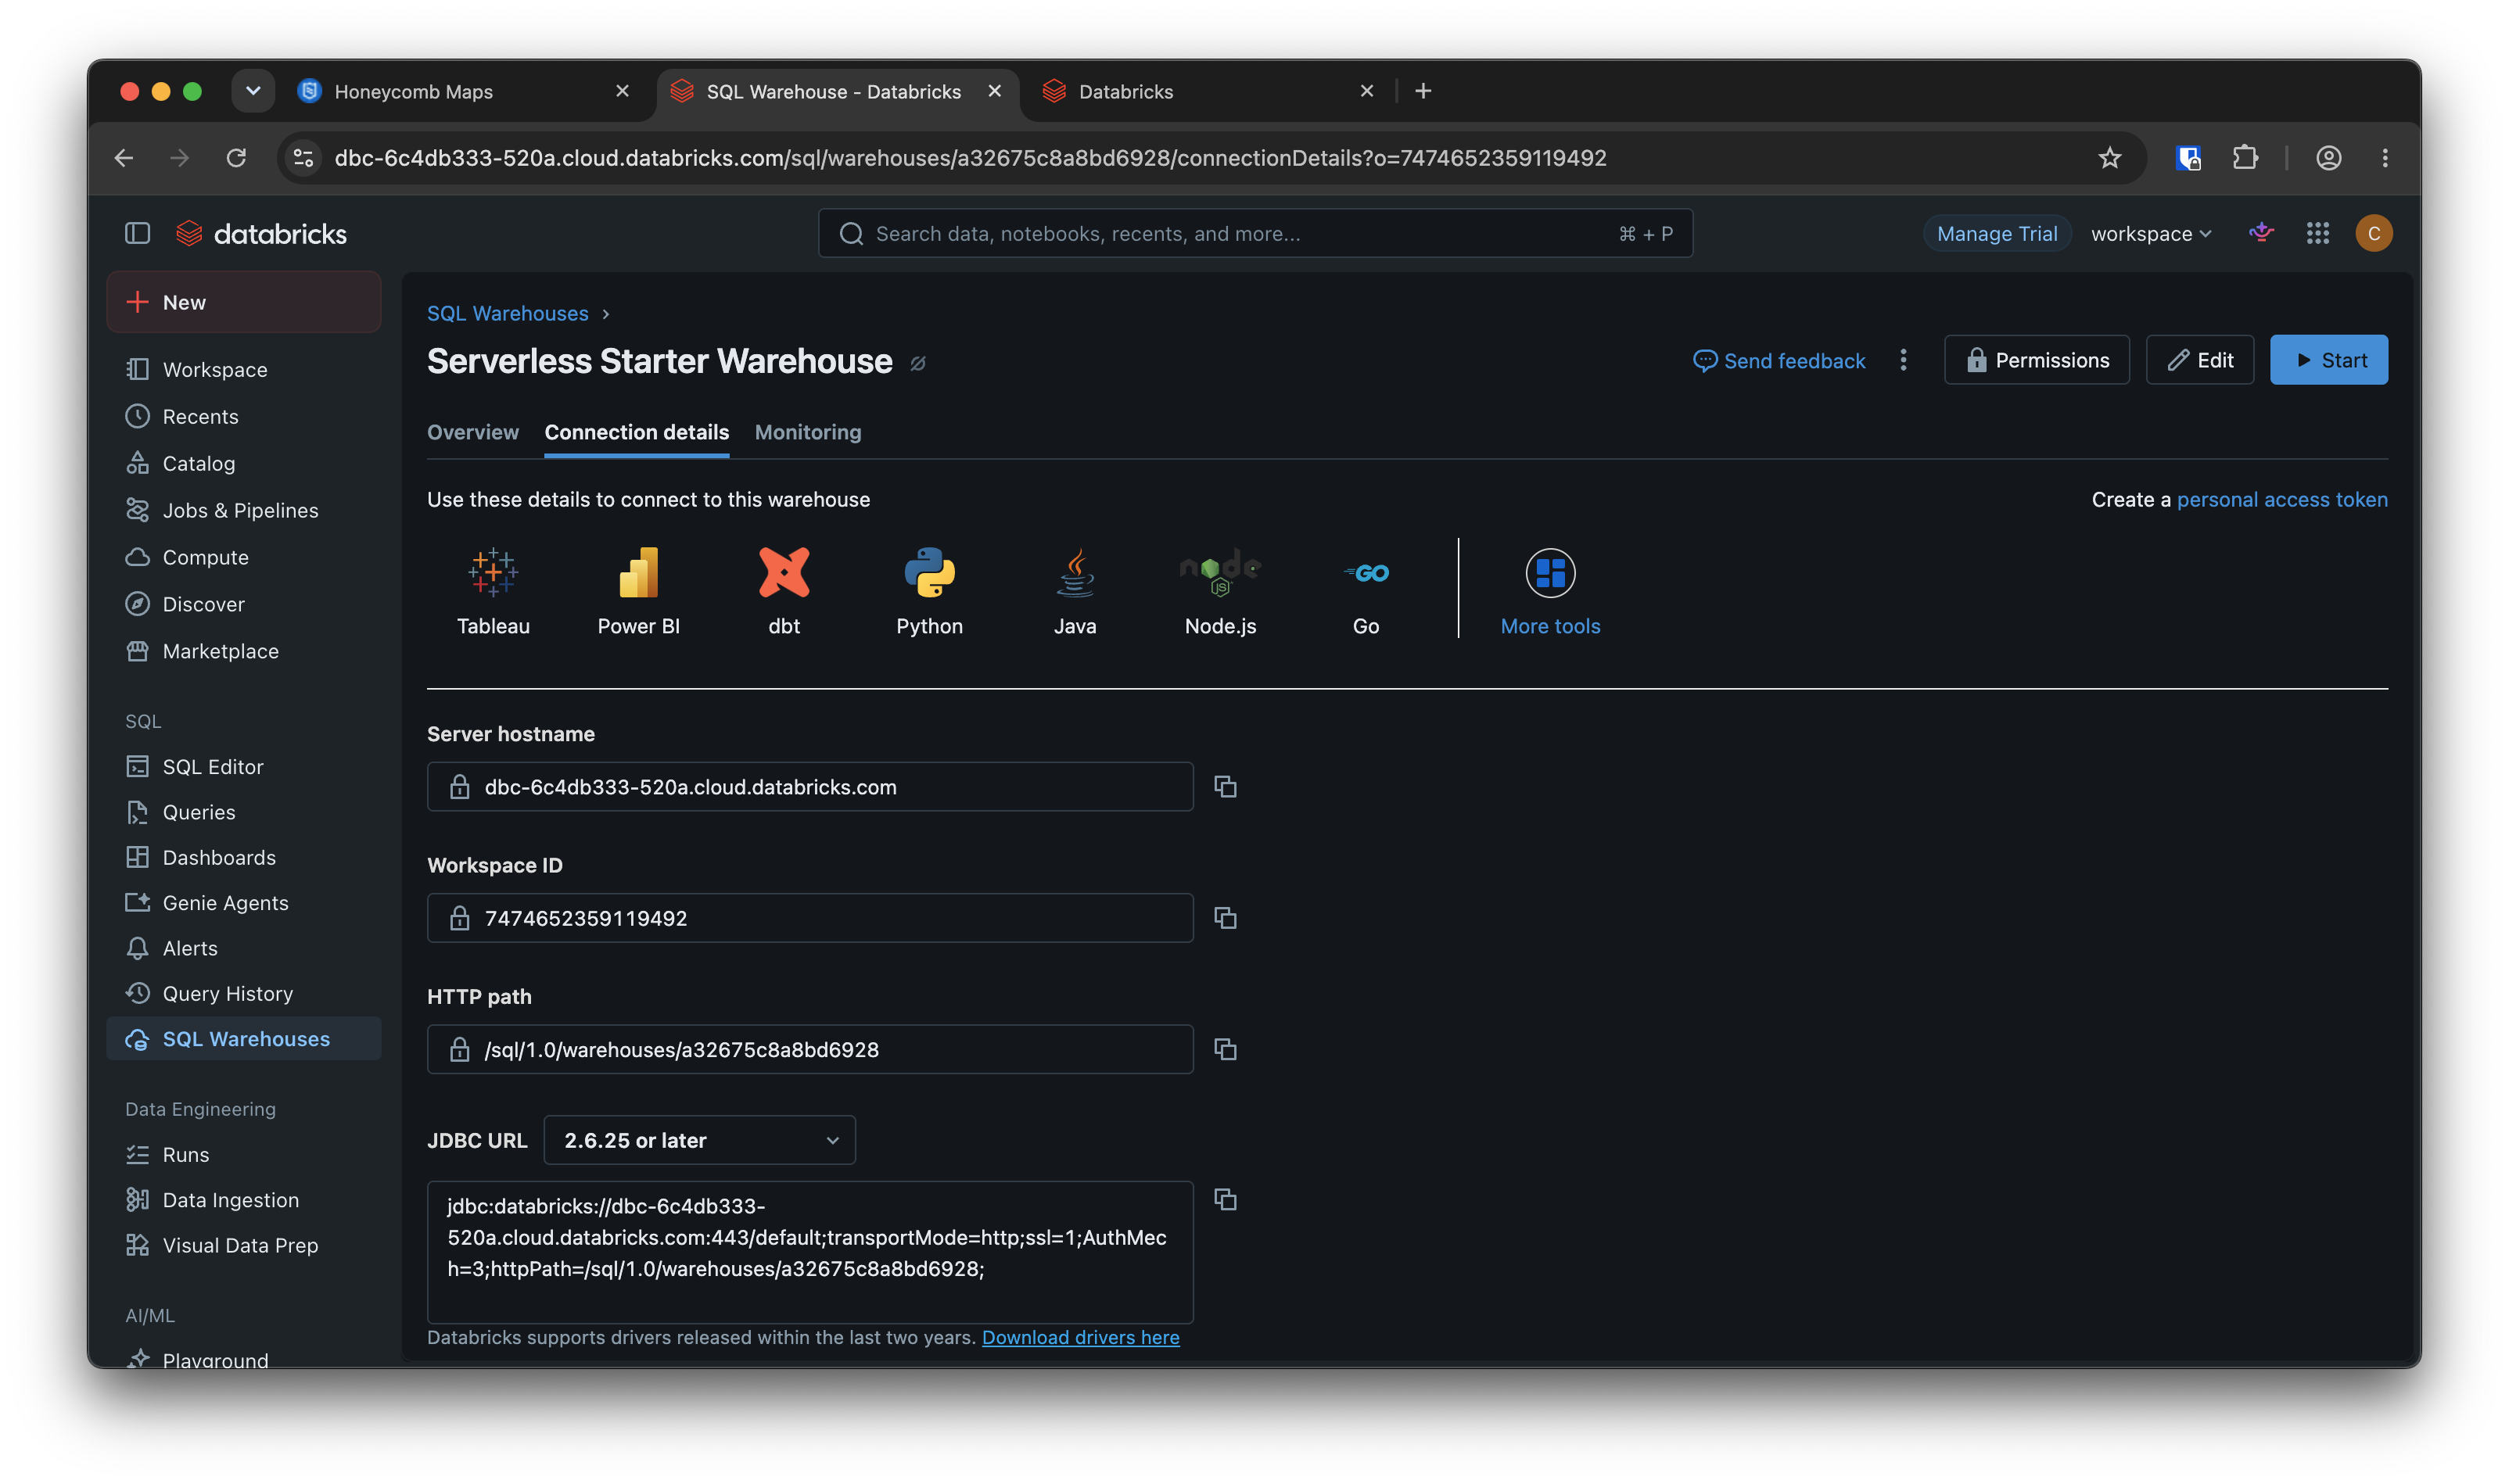This screenshot has width=2509, height=1484.
Task: Open Data Ingestion in the sidebar
Action: (243, 1199)
